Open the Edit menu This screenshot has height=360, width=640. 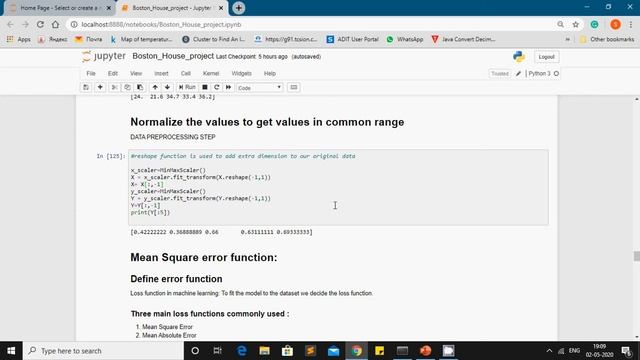113,73
